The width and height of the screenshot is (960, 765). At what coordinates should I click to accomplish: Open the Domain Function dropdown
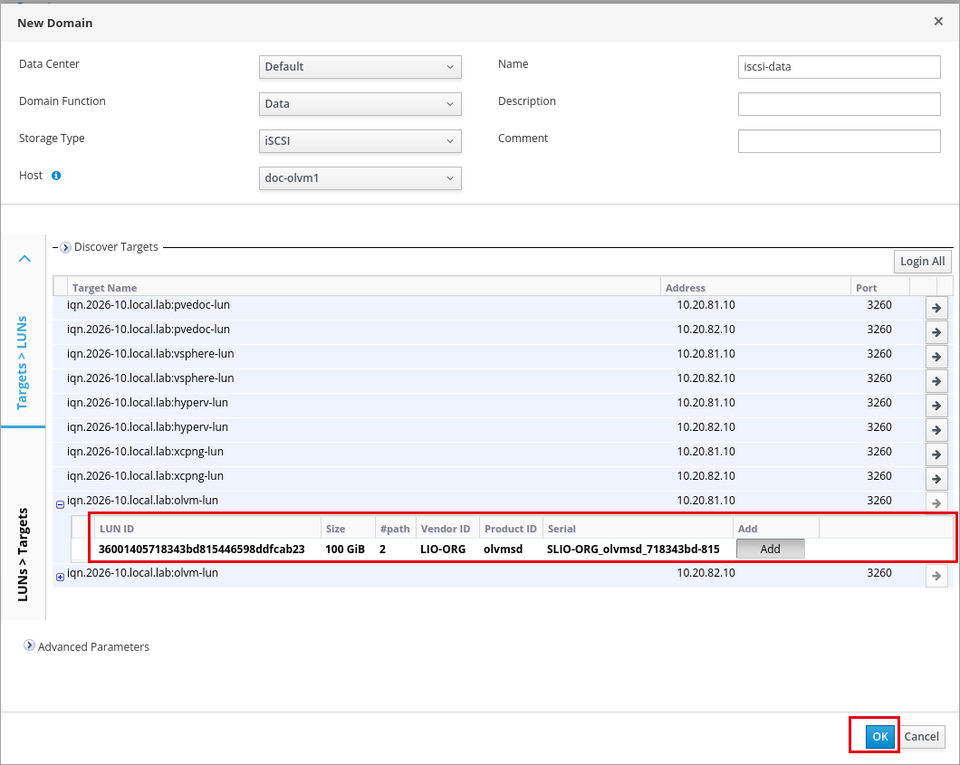(360, 104)
